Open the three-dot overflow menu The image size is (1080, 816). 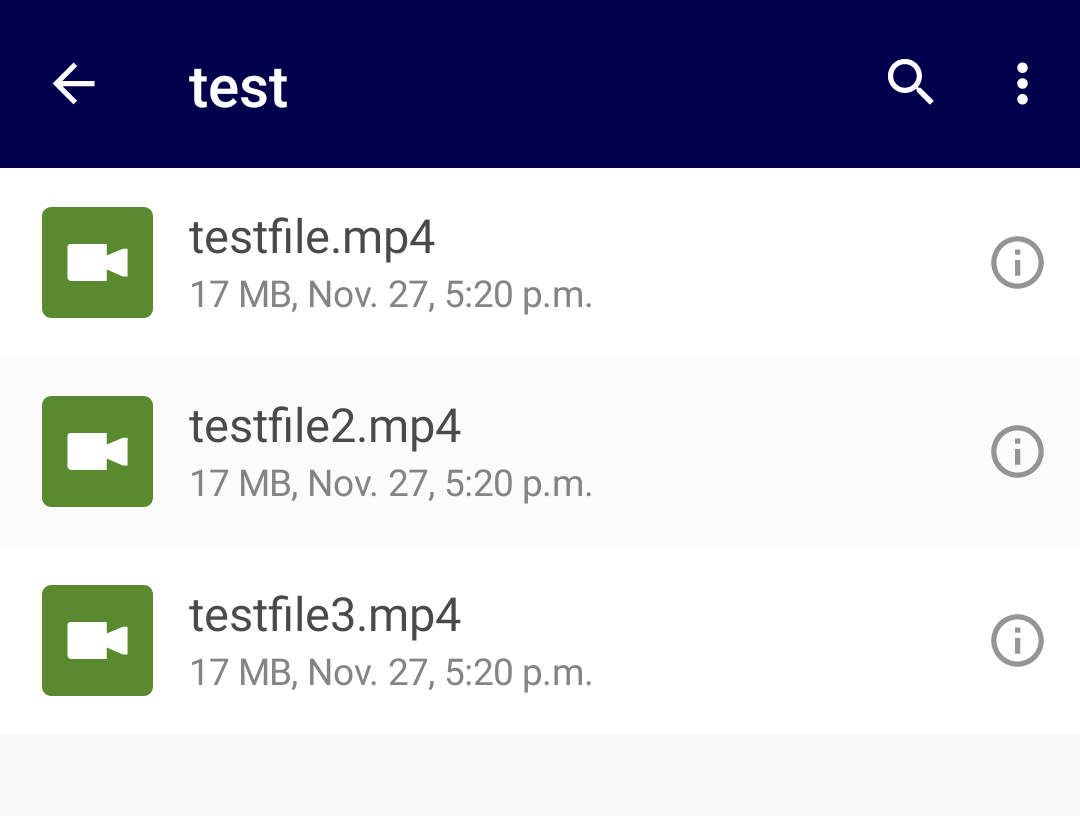1022,84
